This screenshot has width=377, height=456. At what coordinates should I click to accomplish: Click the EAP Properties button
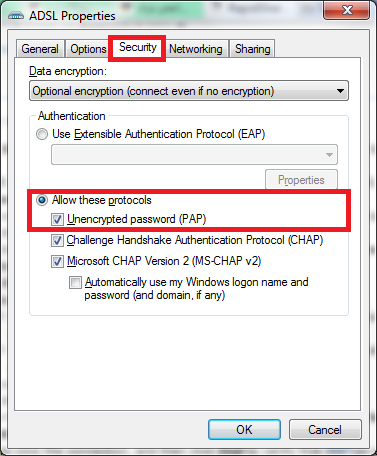301,180
